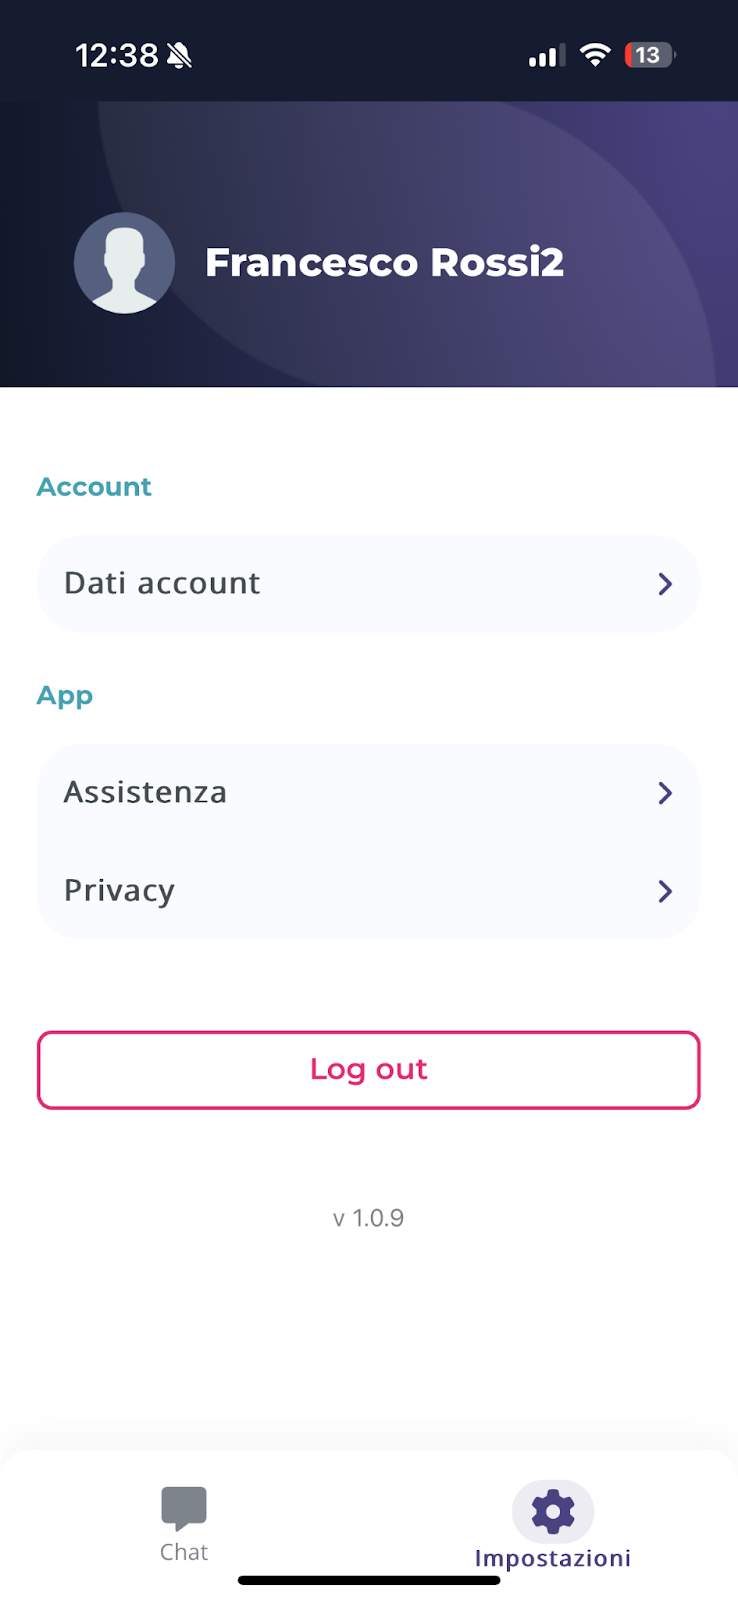738x1600 pixels.
Task: Tap the battery indicator icon
Action: (649, 55)
